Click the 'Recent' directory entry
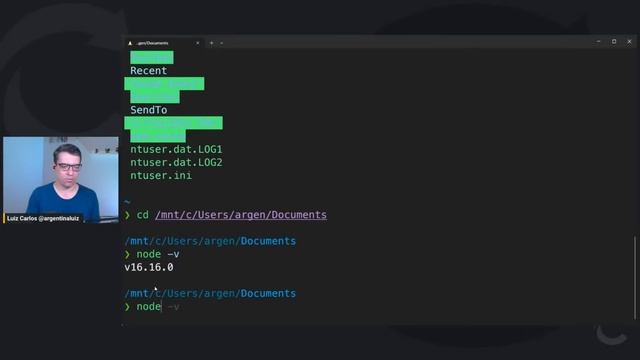This screenshot has width=640, height=360. tap(149, 71)
